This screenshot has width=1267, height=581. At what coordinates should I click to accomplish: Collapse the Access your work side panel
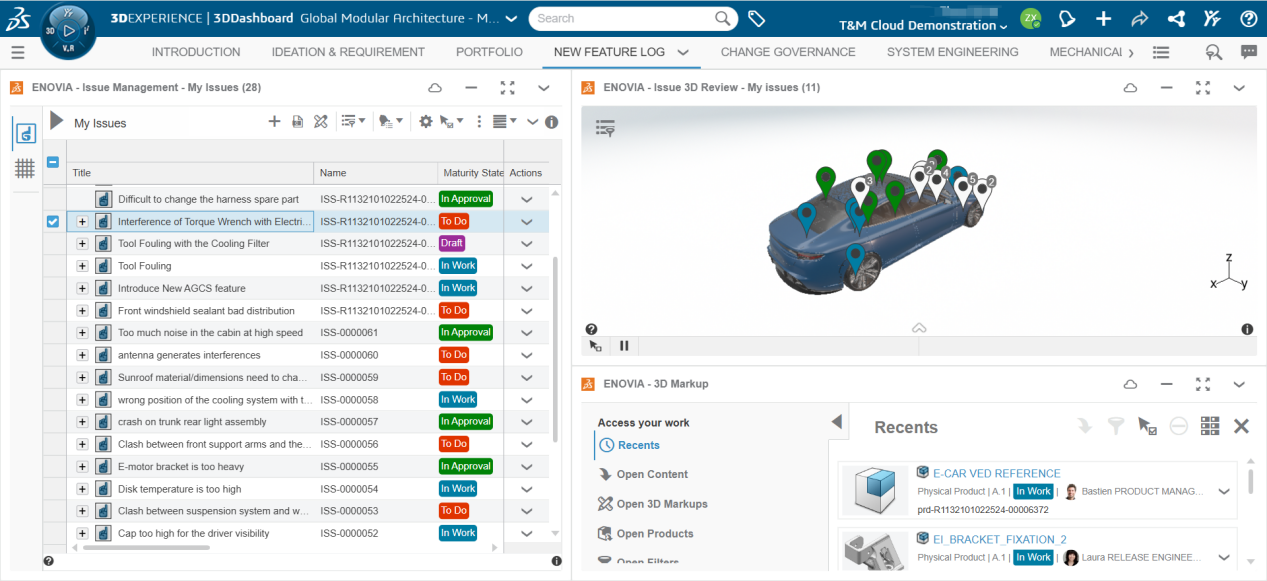(838, 422)
